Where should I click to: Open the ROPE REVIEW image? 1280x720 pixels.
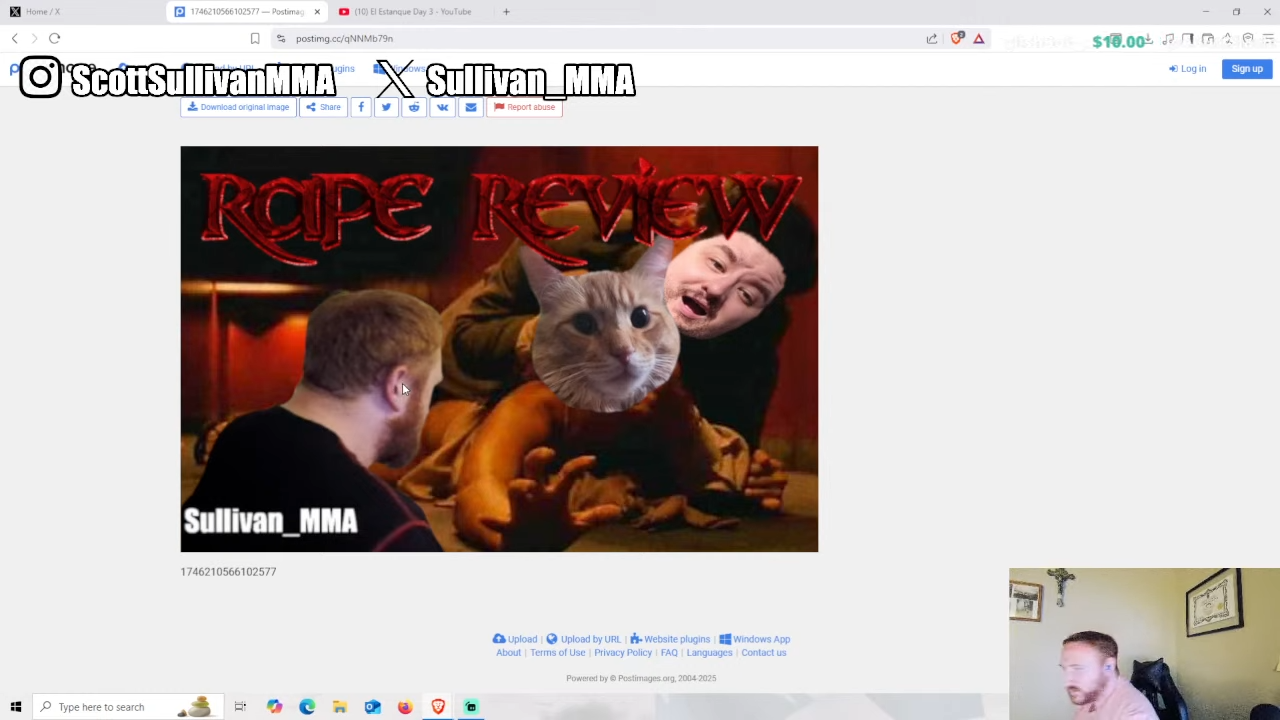click(x=499, y=349)
